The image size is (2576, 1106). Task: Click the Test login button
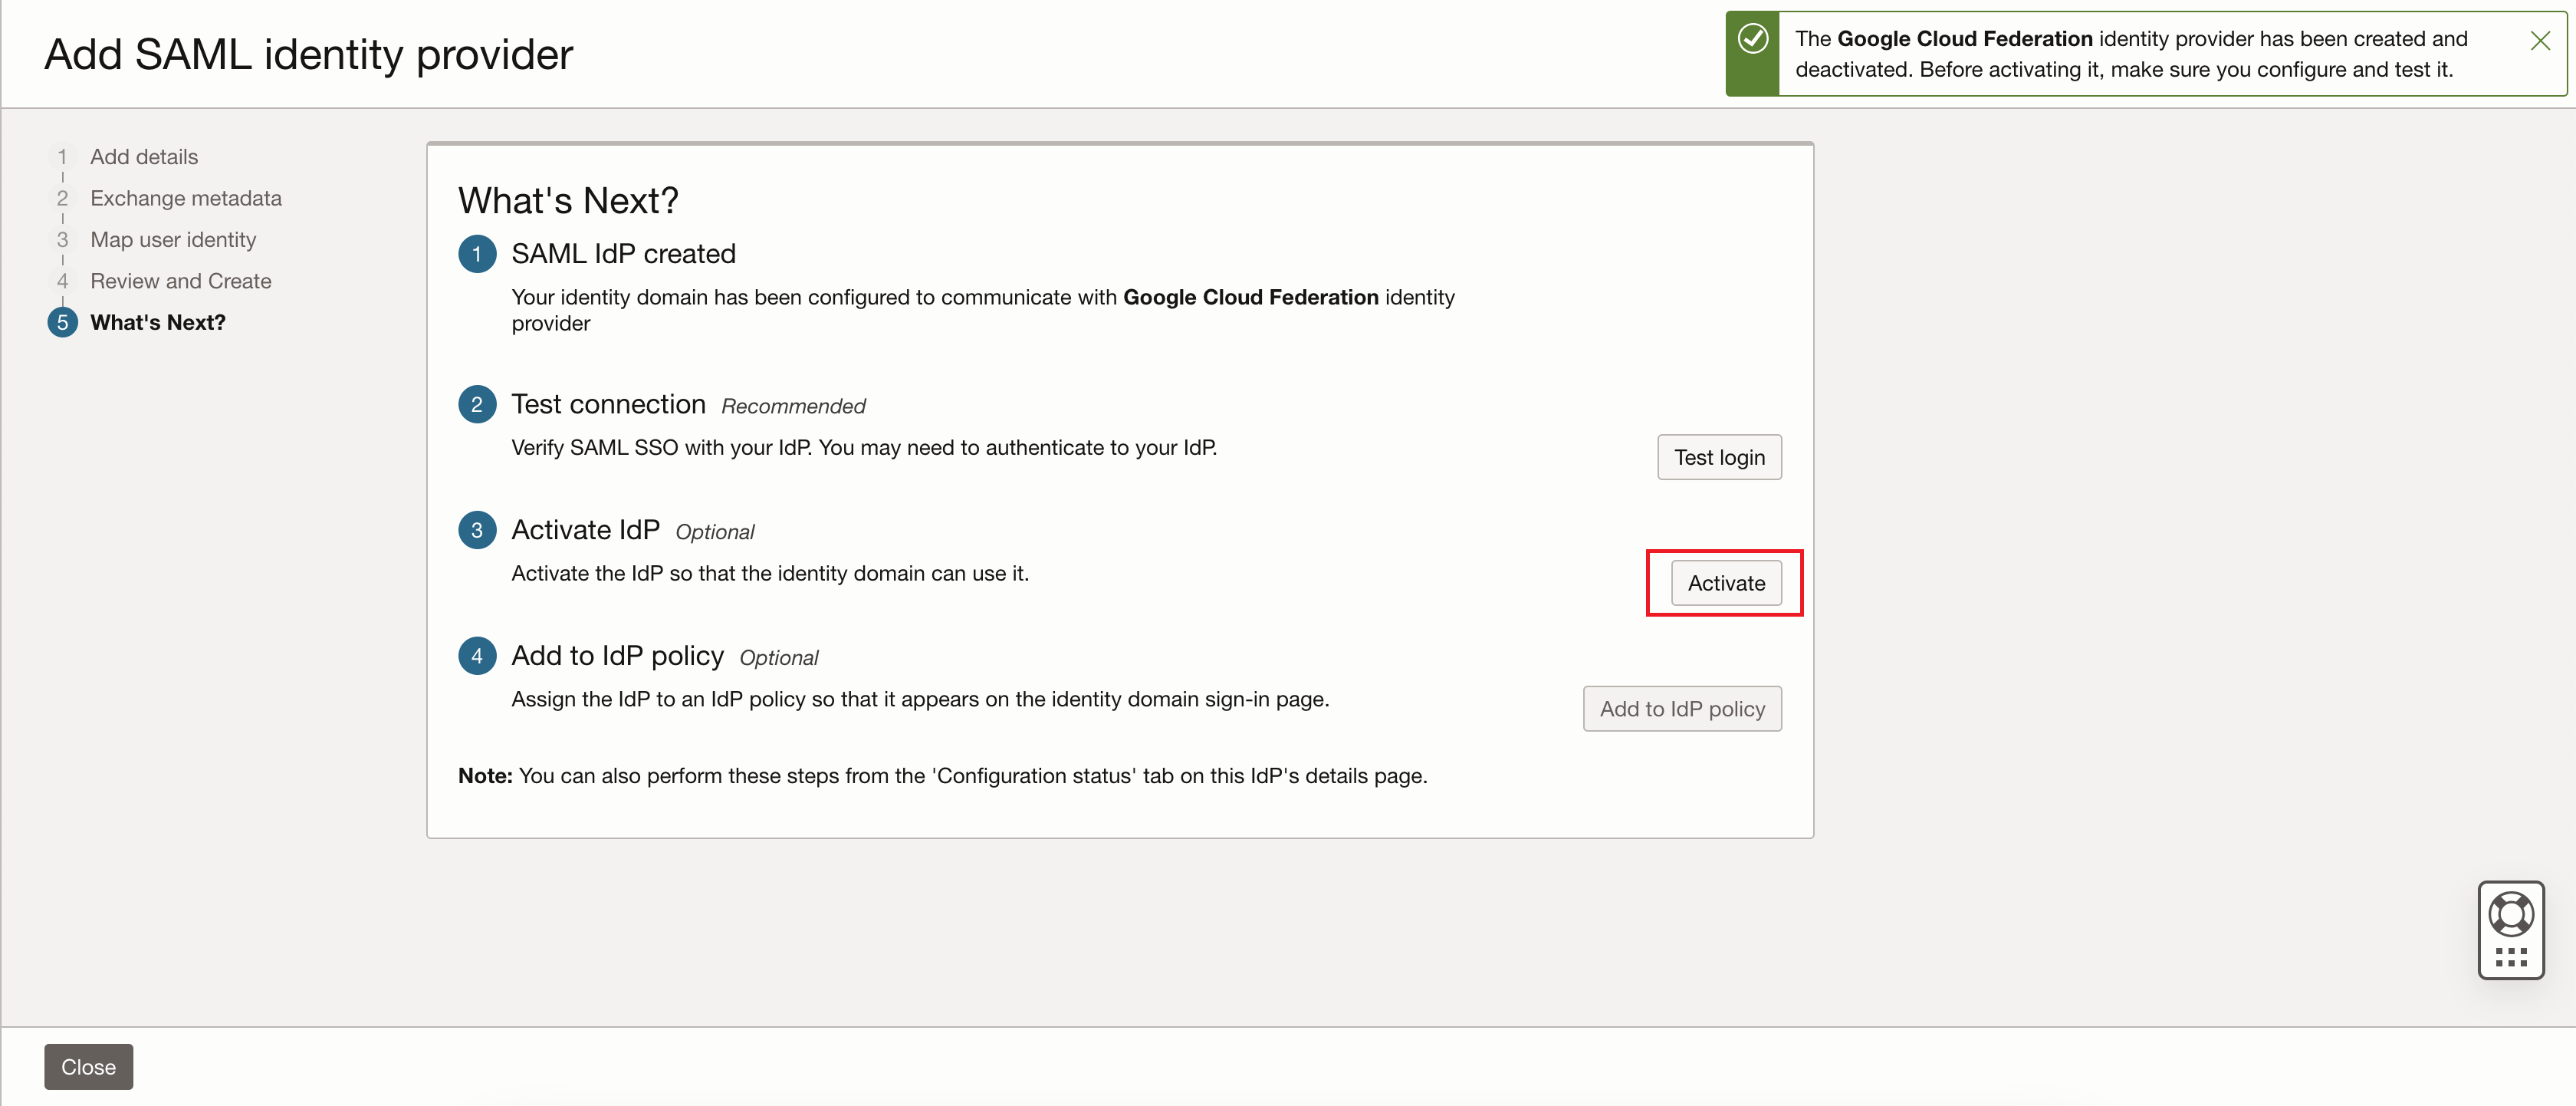1718,457
